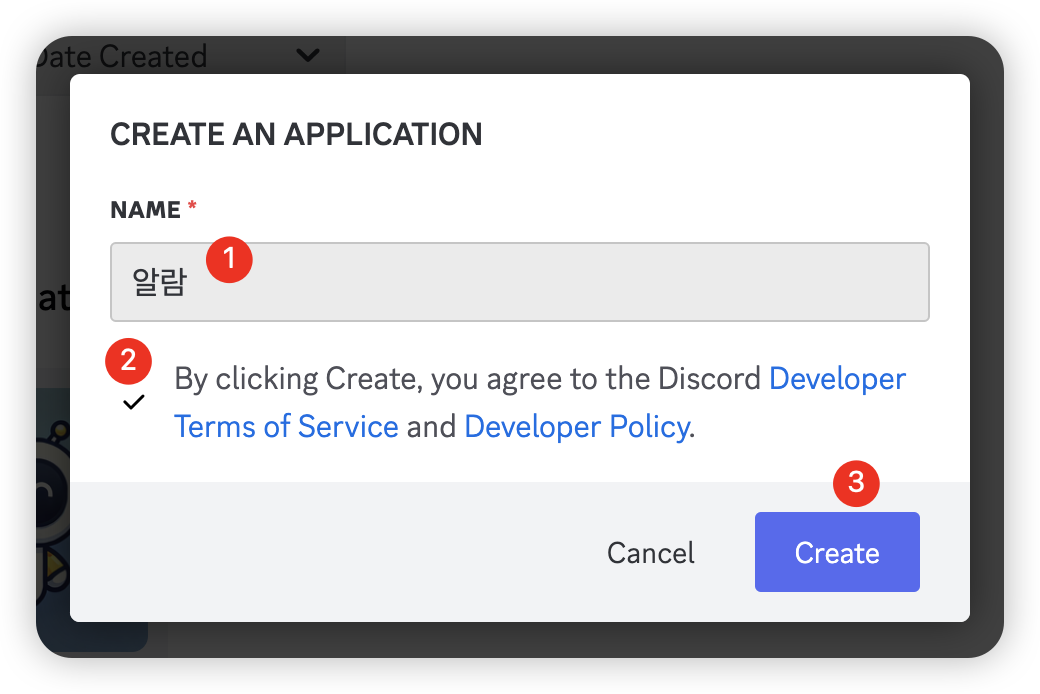Cancel the Create an Application dialog
Viewport: 1040px width, 694px height.
click(x=650, y=553)
